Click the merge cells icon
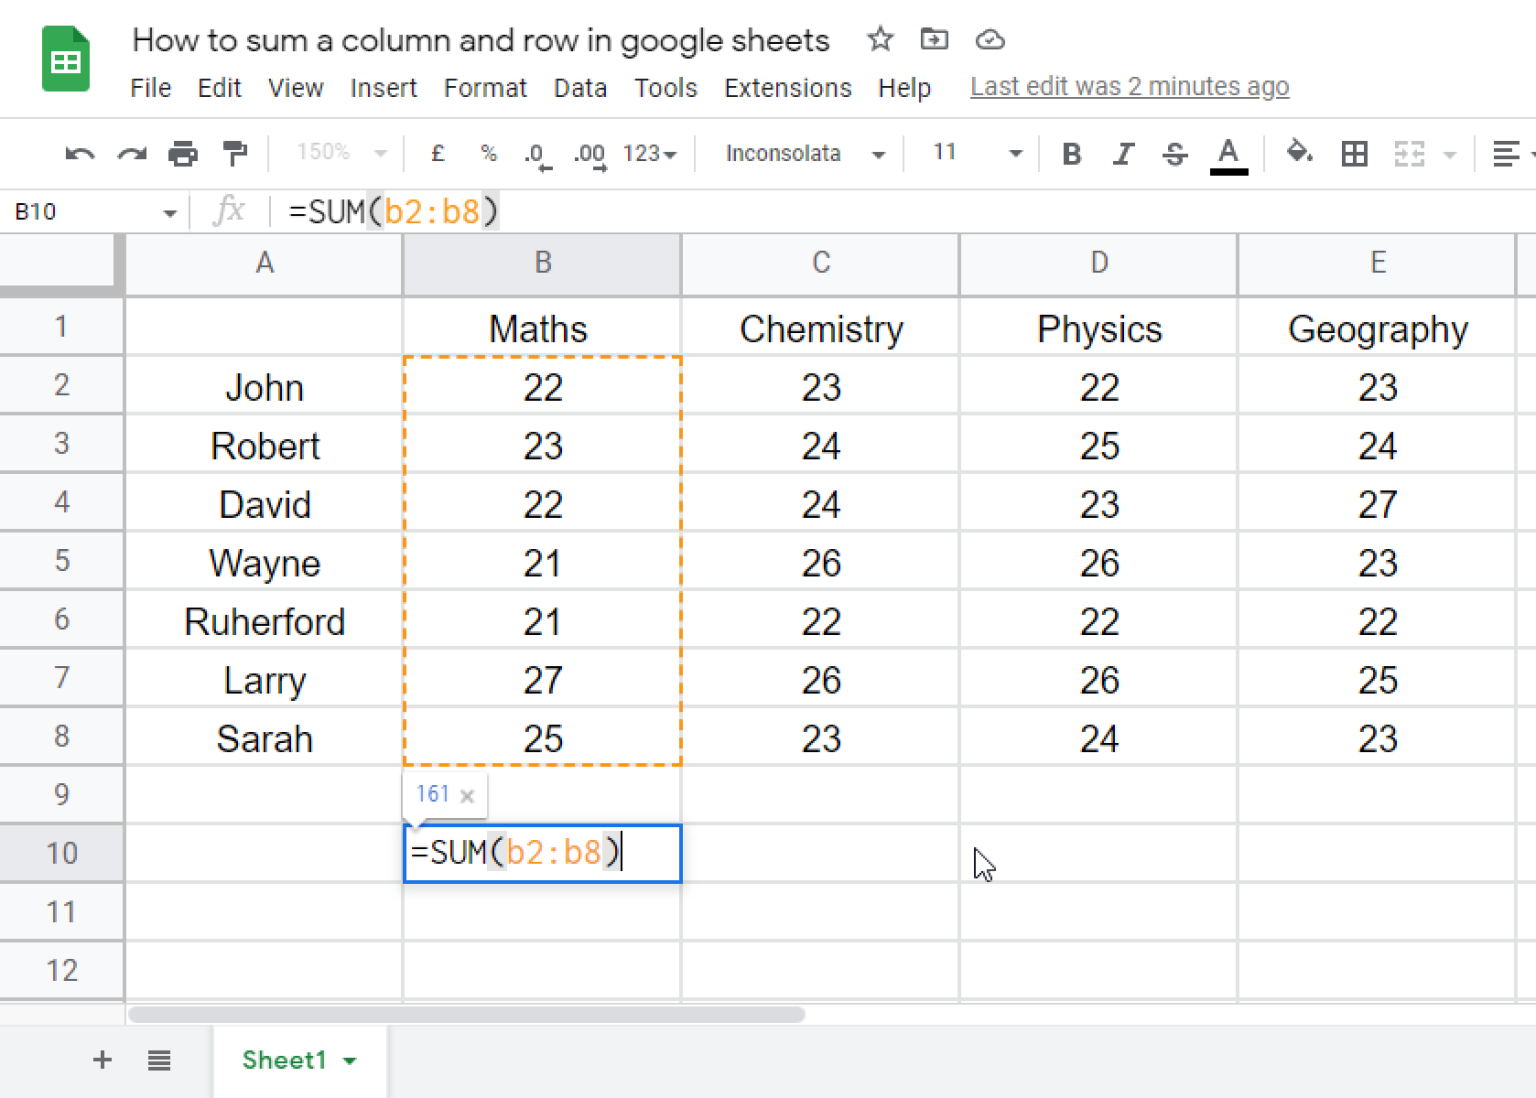 (1409, 154)
